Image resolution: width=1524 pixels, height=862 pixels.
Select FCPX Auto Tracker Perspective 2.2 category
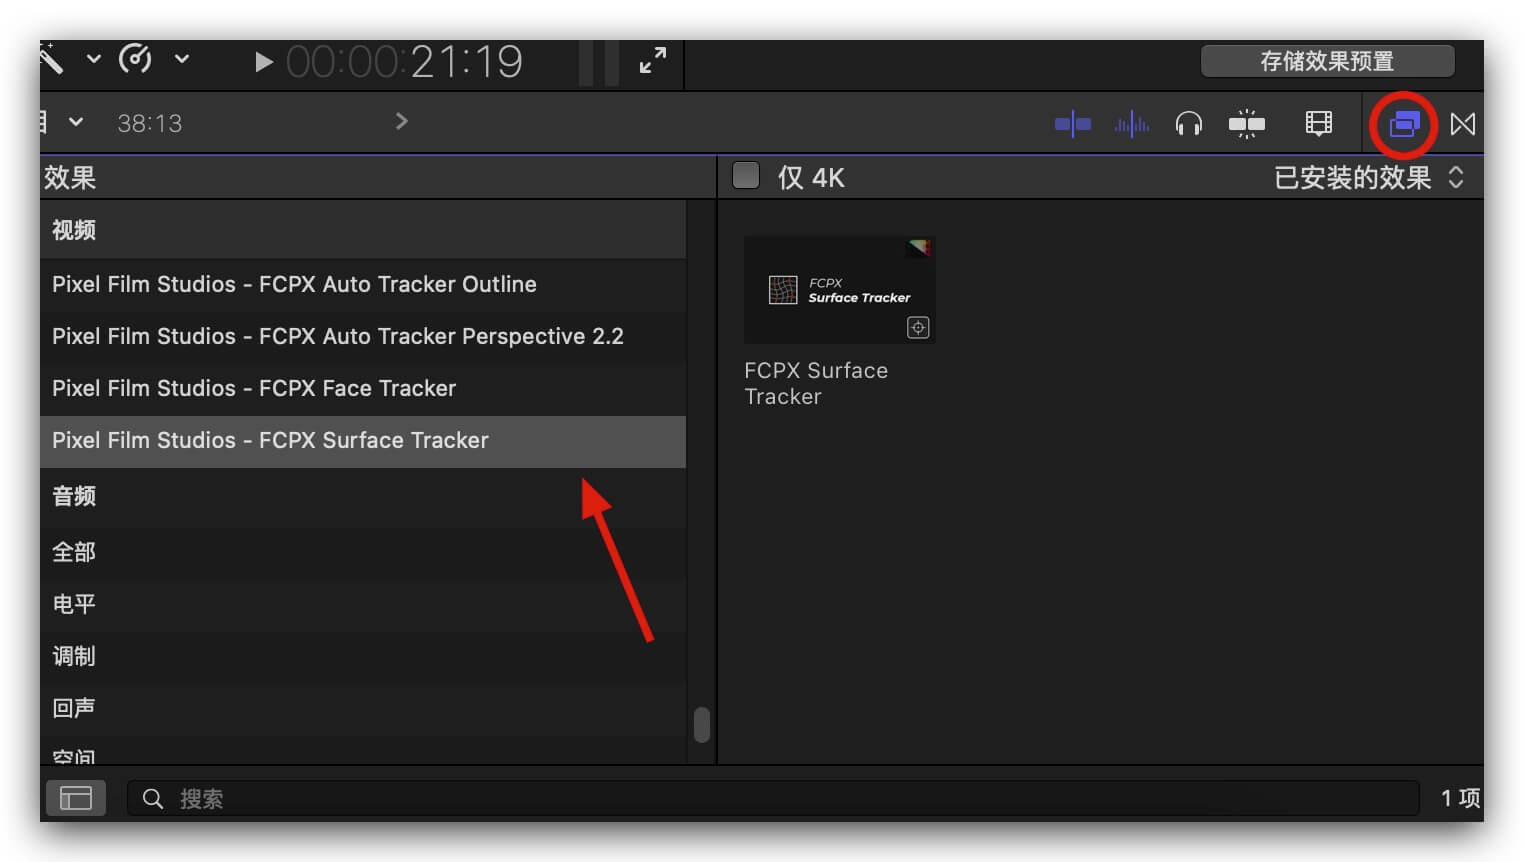click(363, 336)
